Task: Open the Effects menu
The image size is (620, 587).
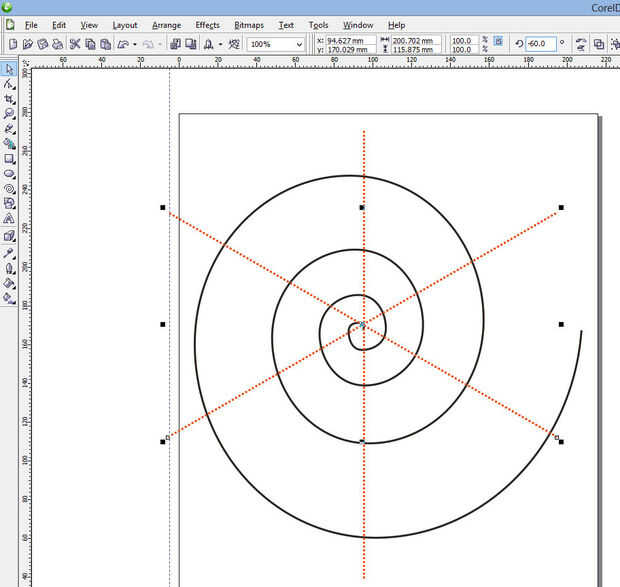Action: tap(207, 24)
